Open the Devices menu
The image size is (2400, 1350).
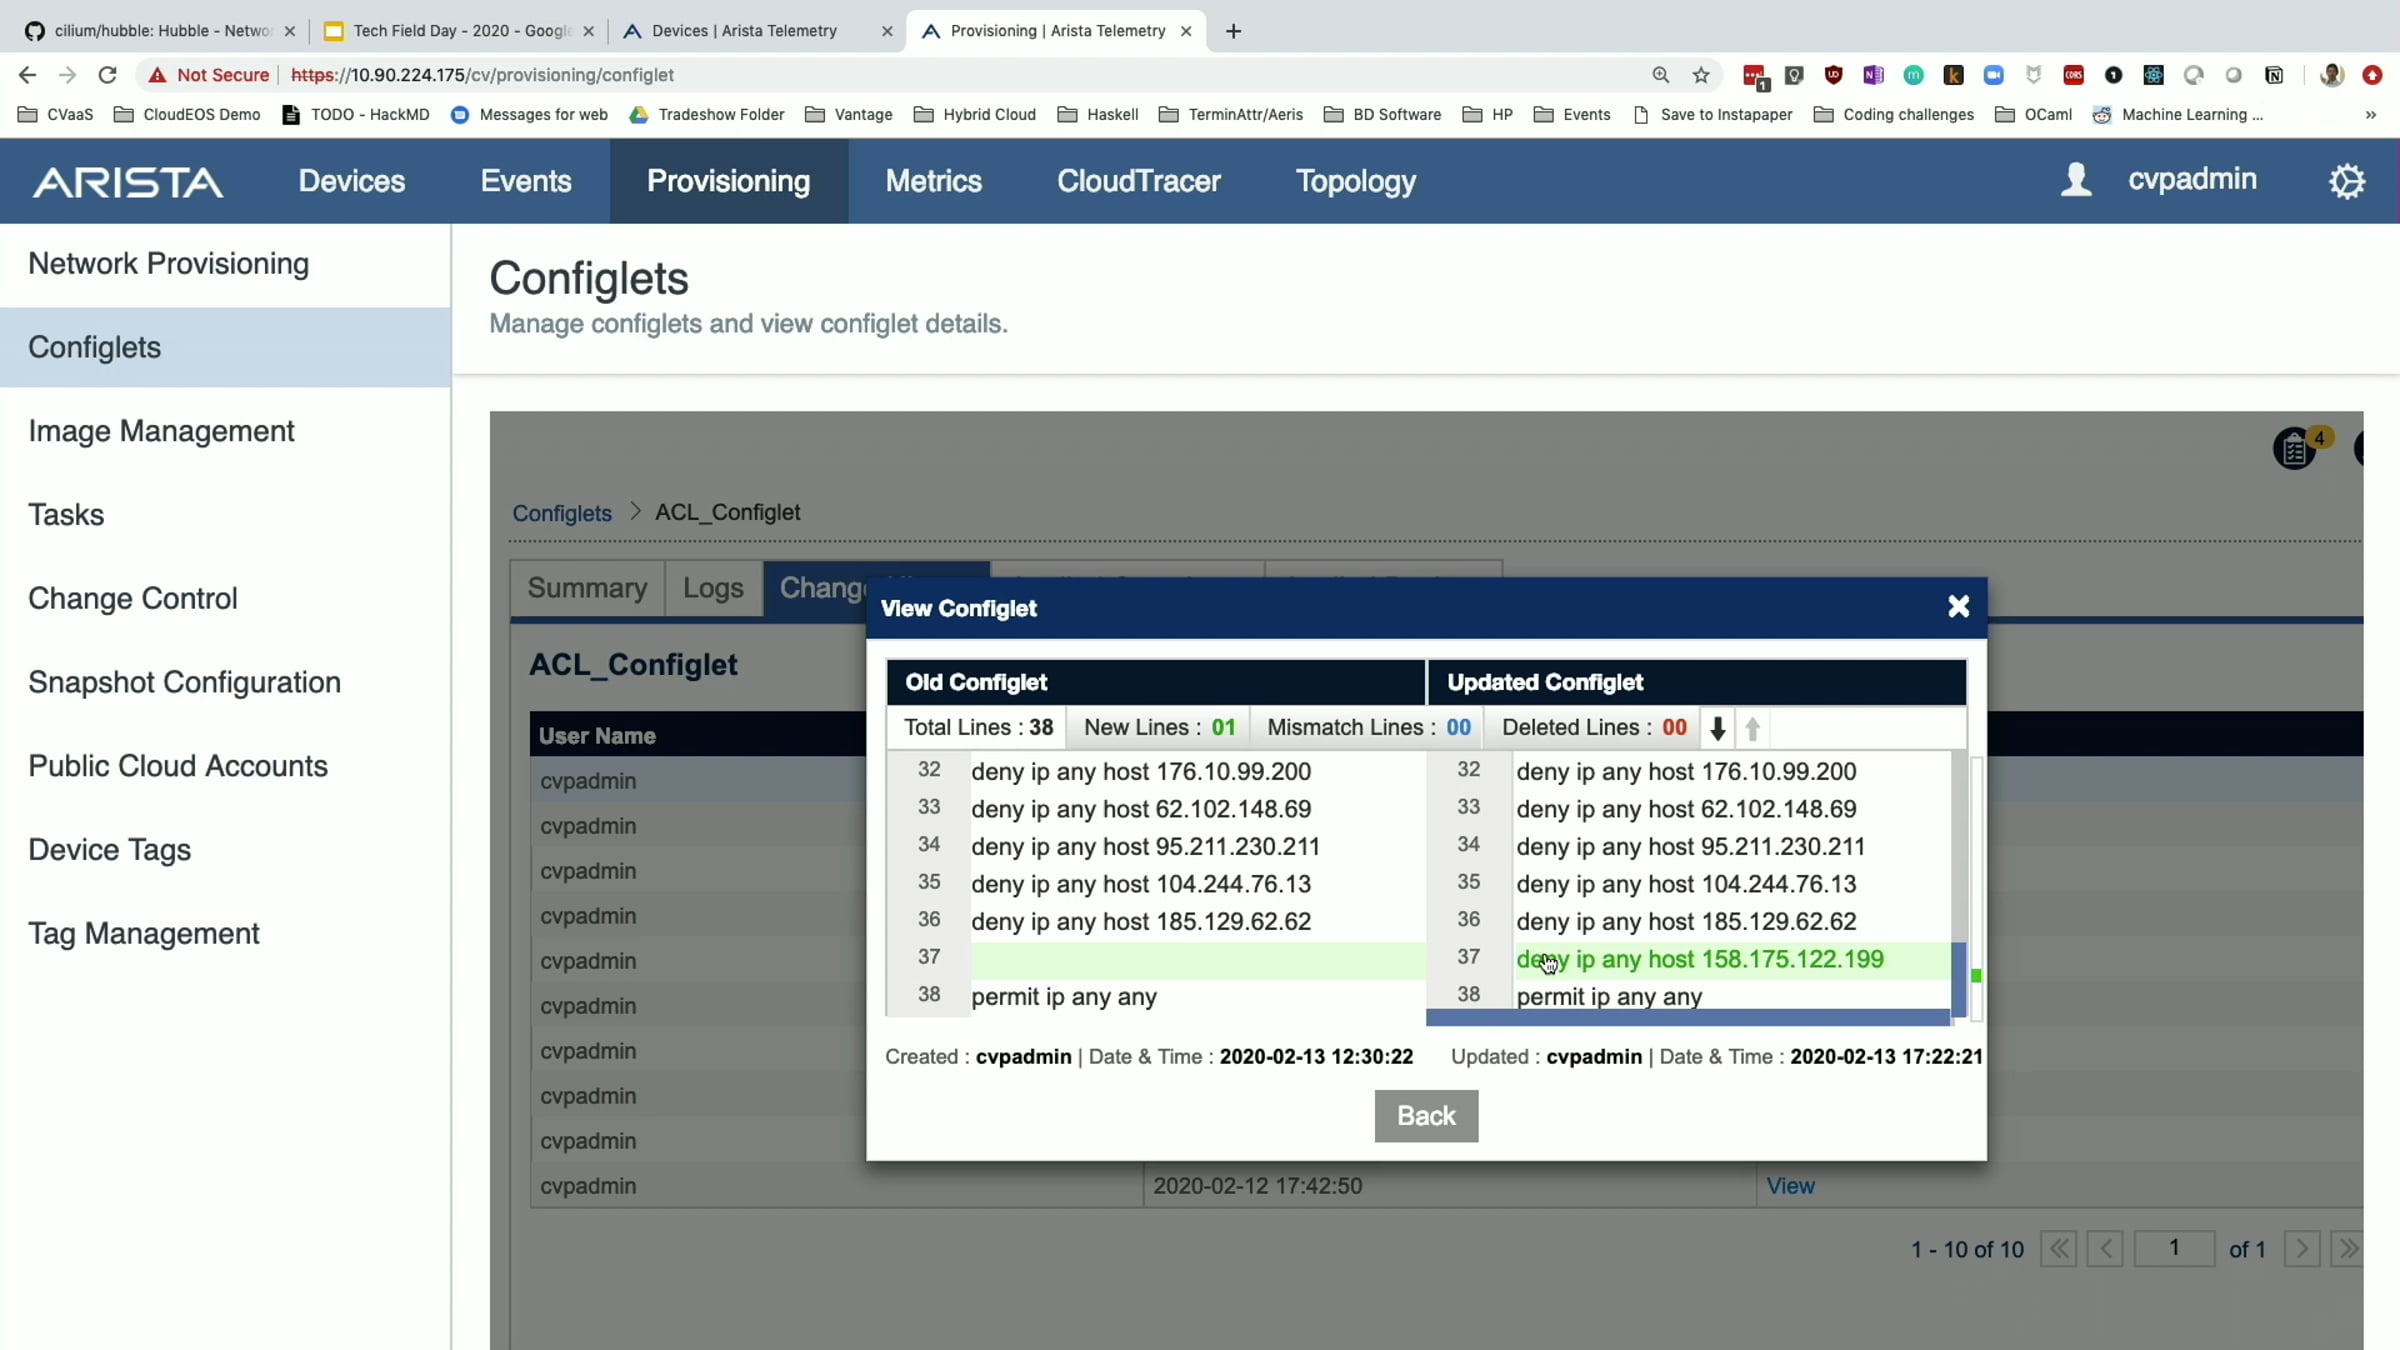[x=352, y=181]
